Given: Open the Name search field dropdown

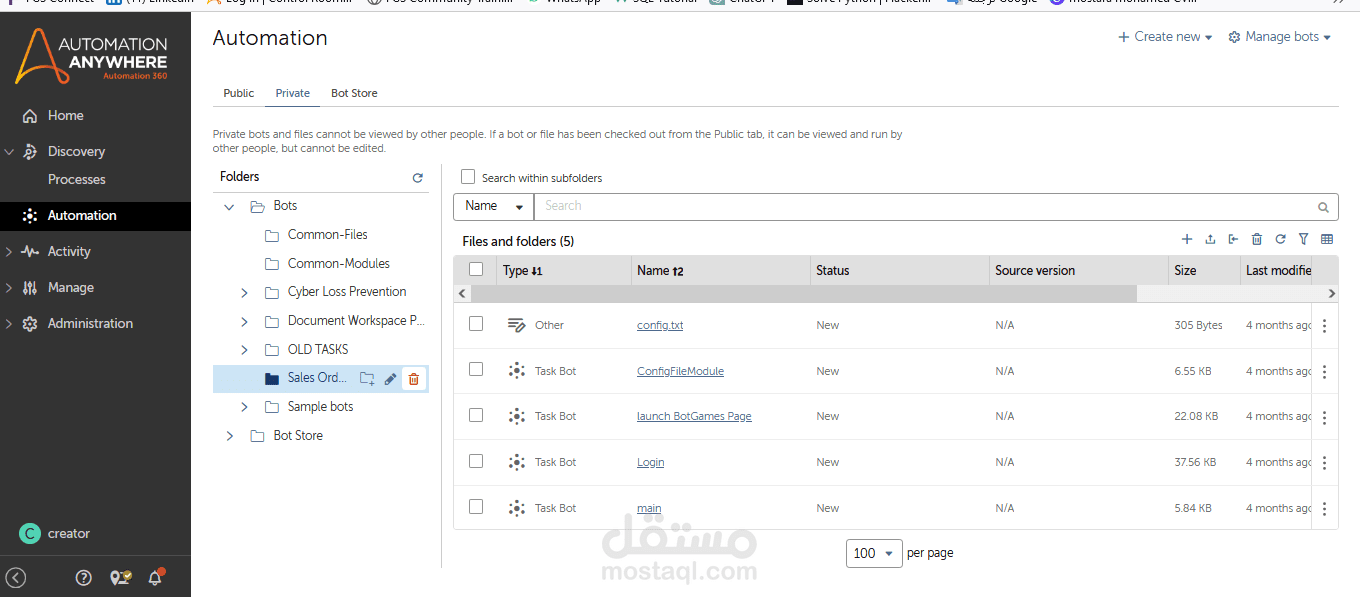Looking at the screenshot, I should coord(493,206).
